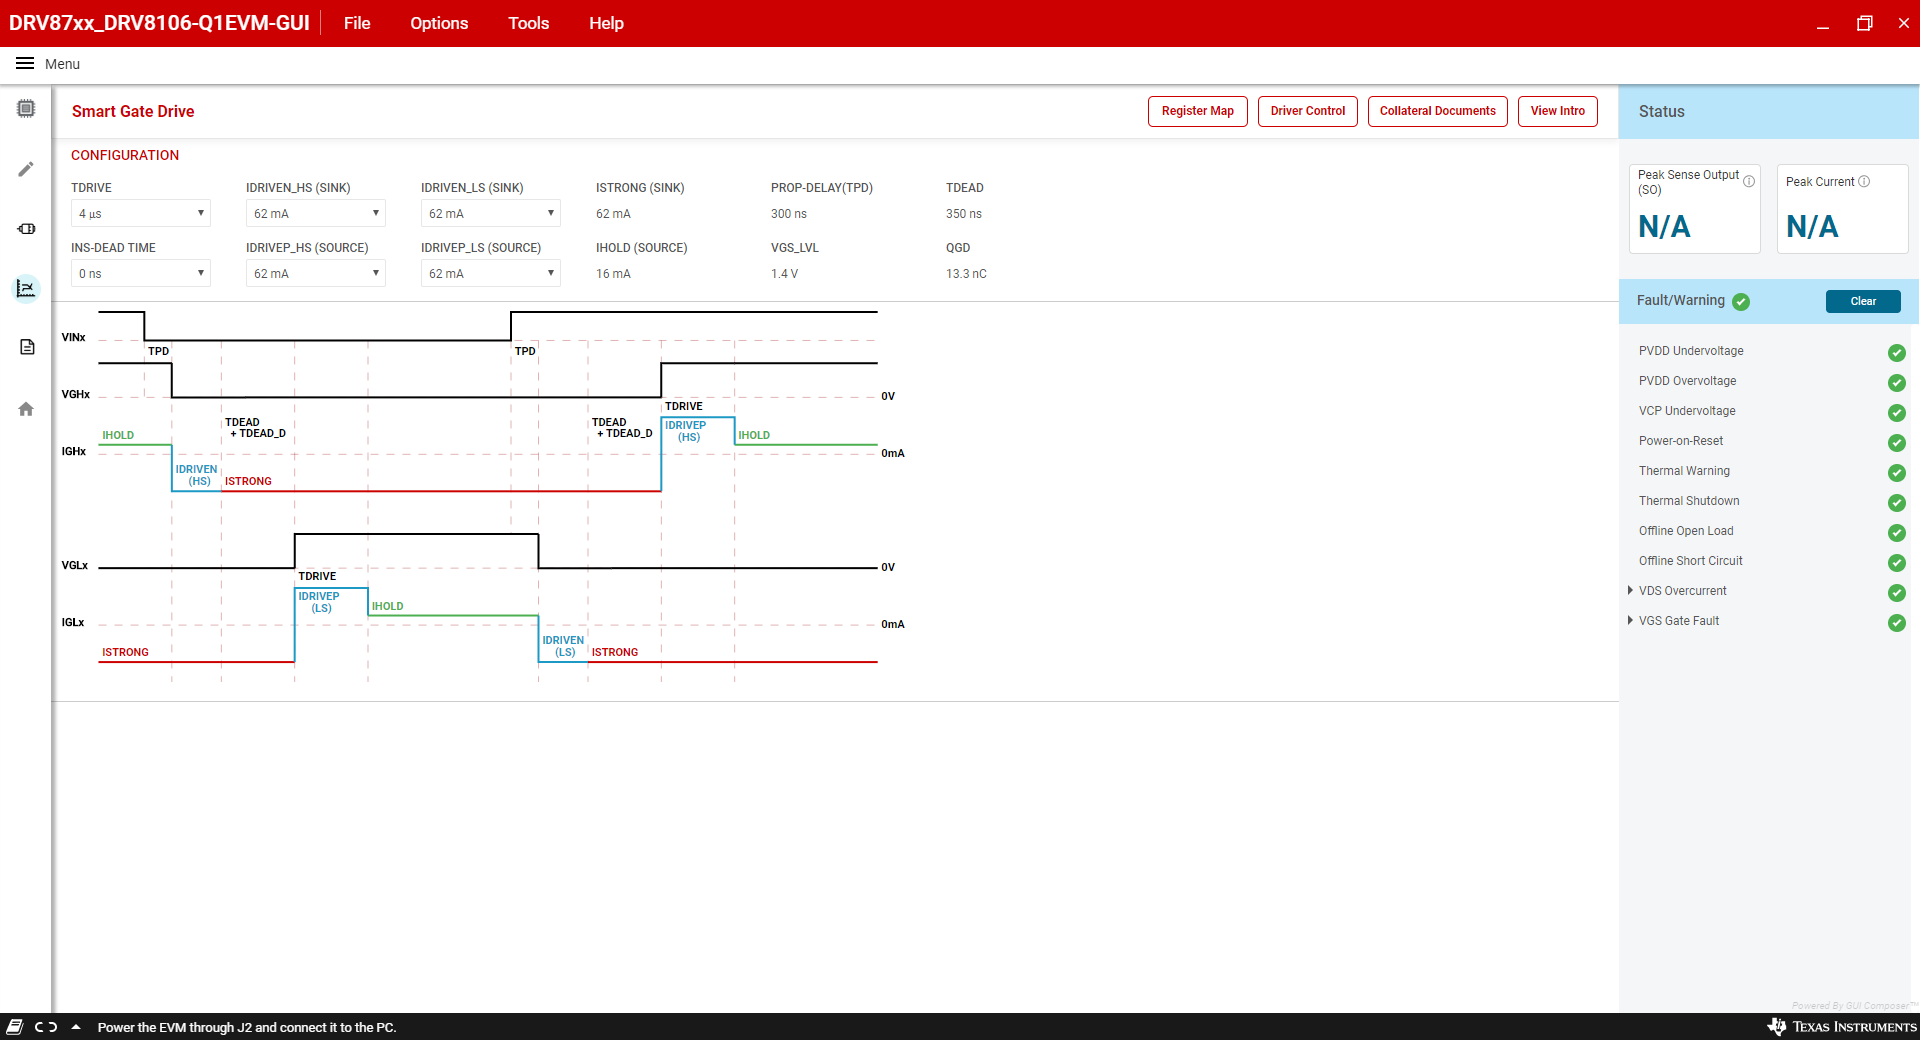Open the Options menu
Viewport: 1920px width, 1040px height.
point(439,23)
